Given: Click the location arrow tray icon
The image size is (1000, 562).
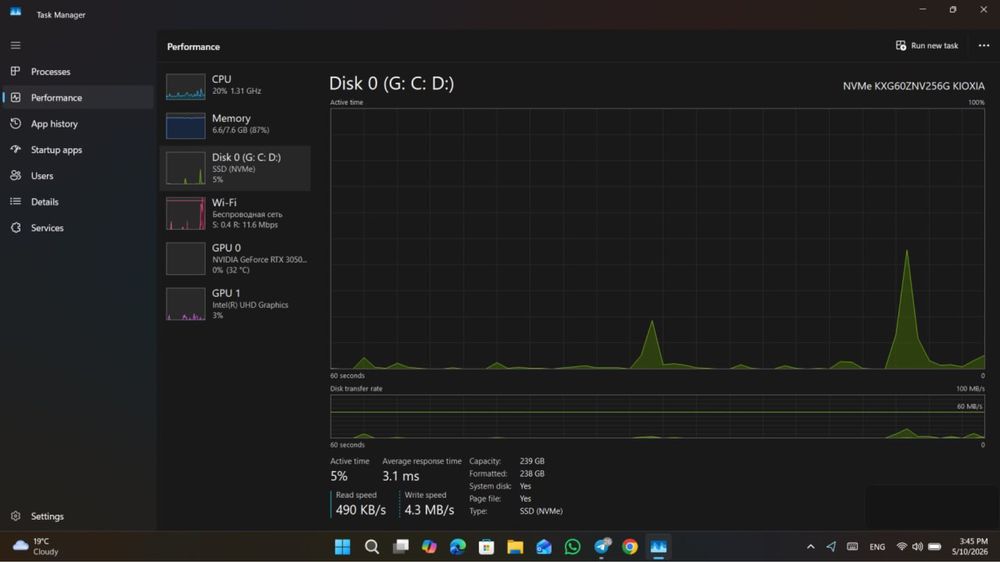Looking at the screenshot, I should tap(831, 547).
